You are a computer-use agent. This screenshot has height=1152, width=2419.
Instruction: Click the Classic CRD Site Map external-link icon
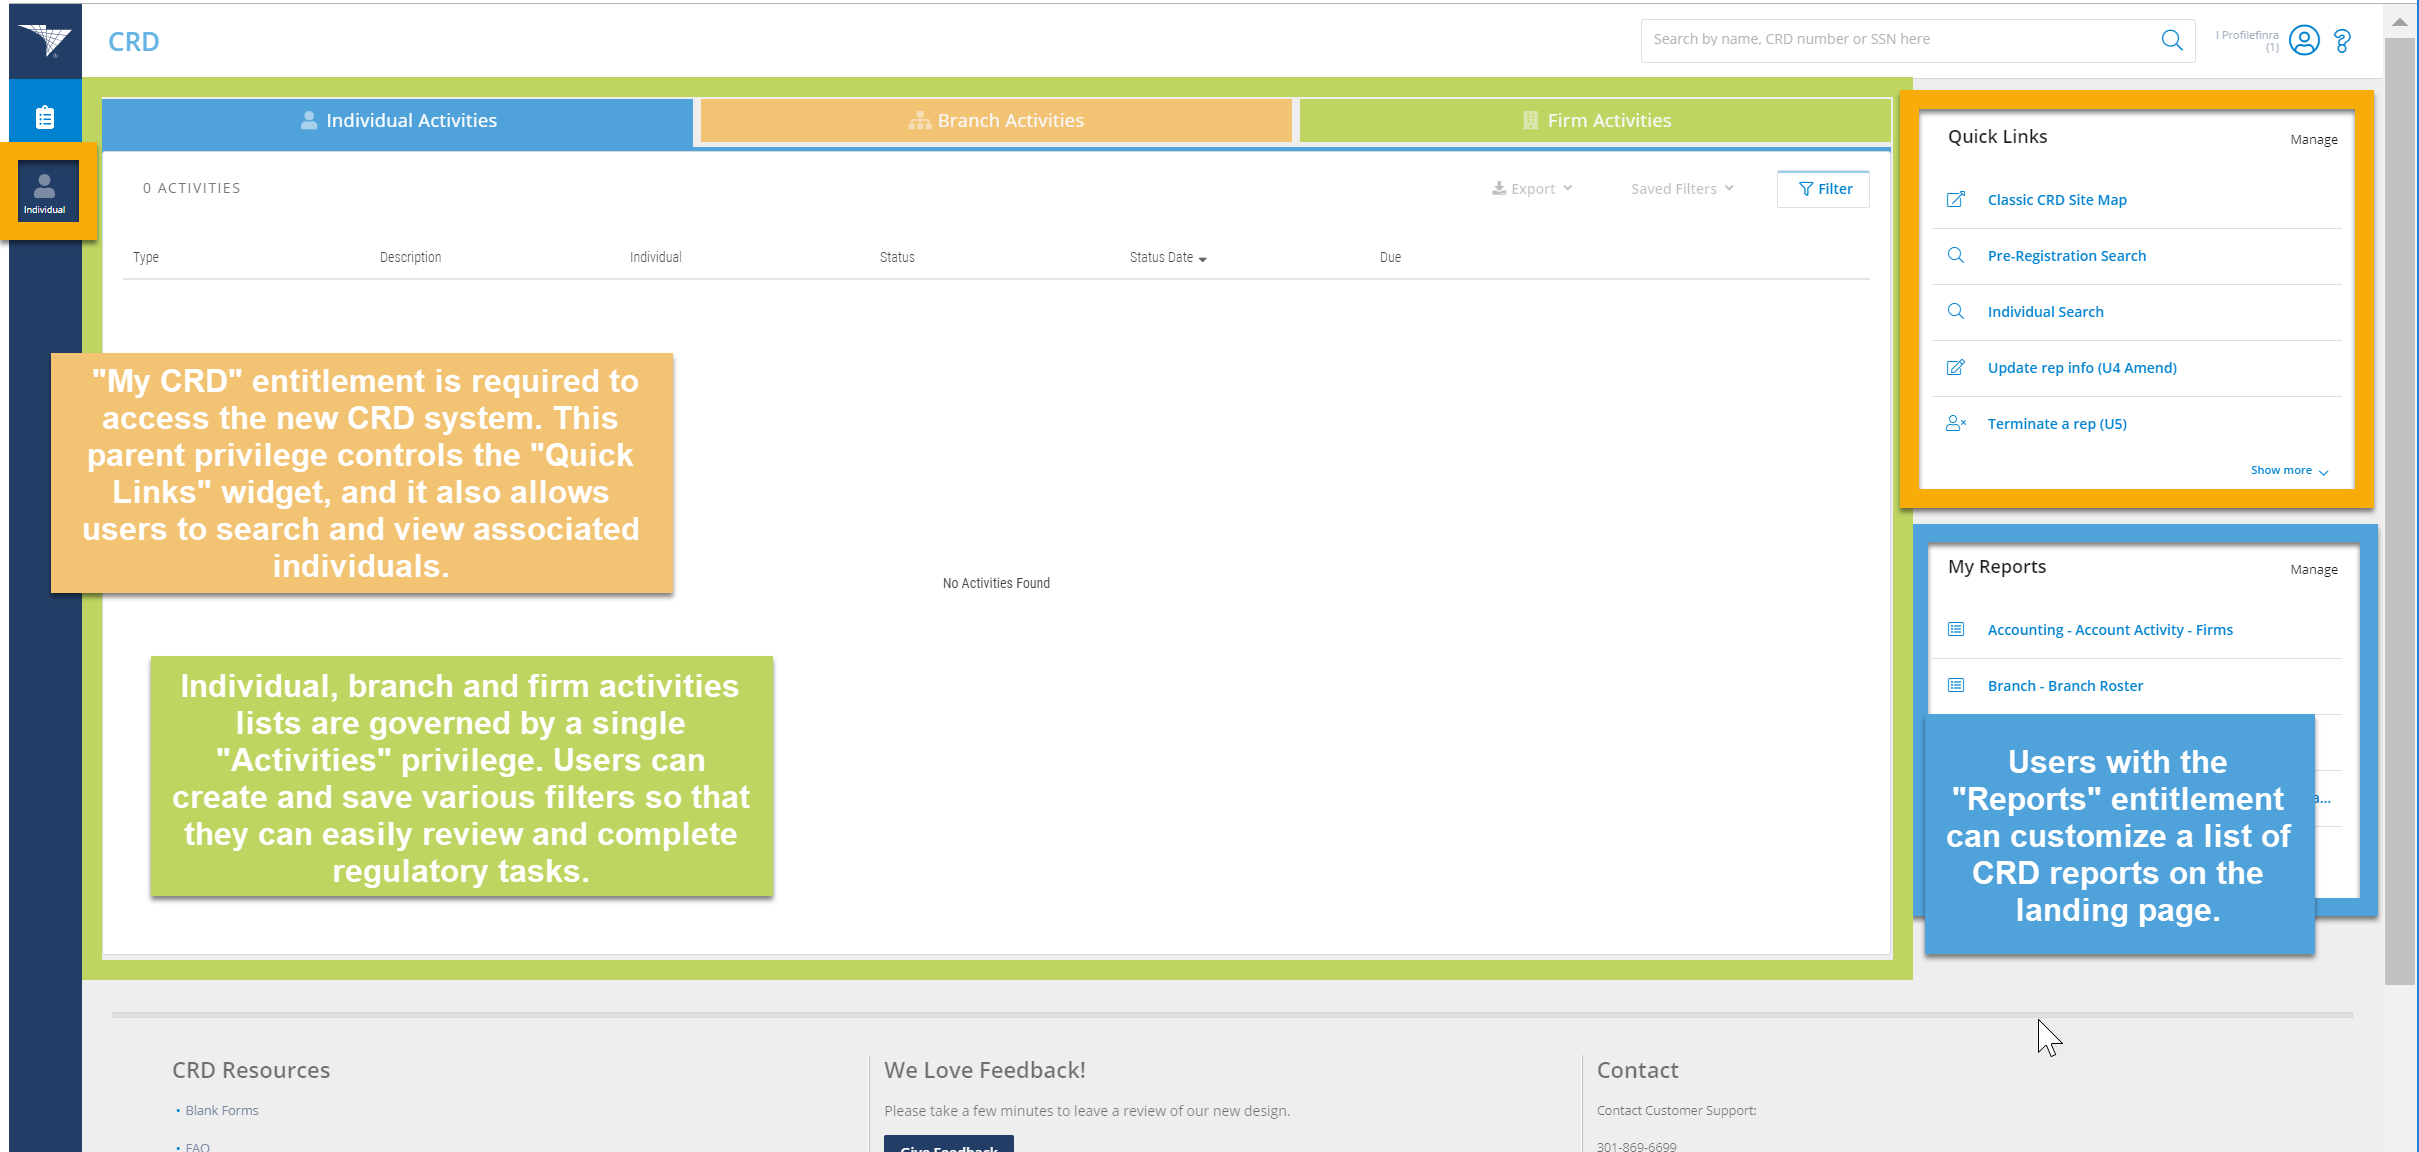click(1956, 200)
